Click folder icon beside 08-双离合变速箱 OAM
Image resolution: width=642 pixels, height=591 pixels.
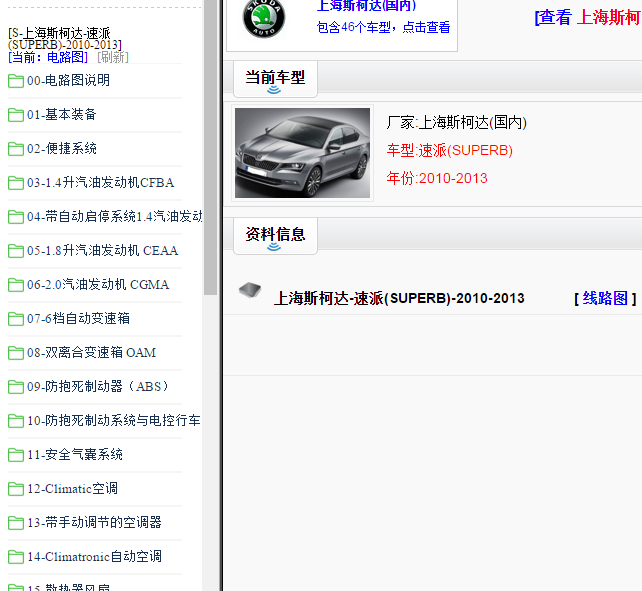16,353
